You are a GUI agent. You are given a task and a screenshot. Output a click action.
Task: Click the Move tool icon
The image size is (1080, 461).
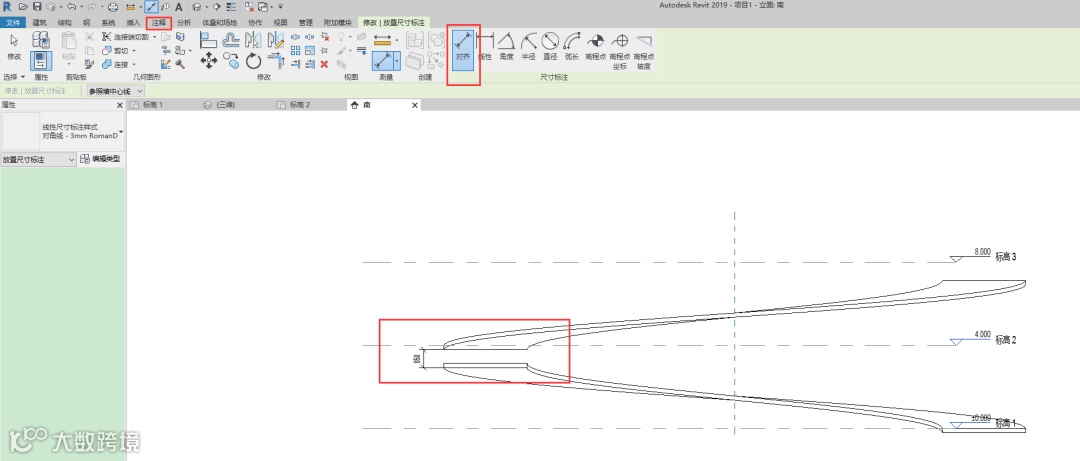[209, 61]
